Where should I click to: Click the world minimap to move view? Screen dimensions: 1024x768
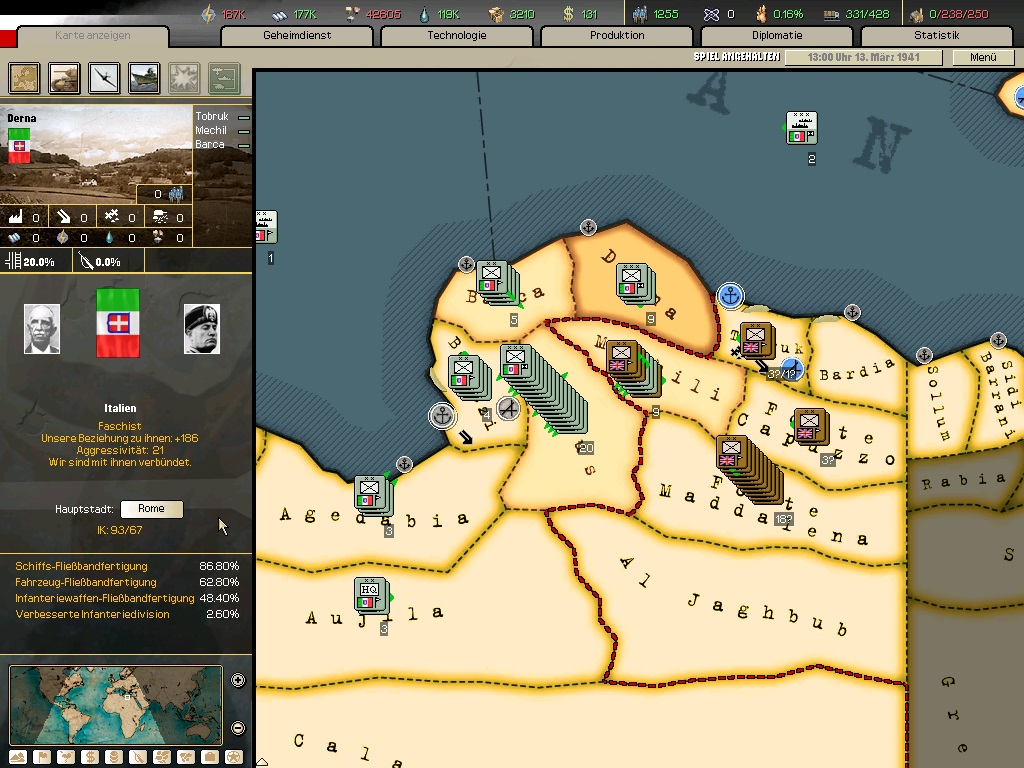tap(116, 704)
